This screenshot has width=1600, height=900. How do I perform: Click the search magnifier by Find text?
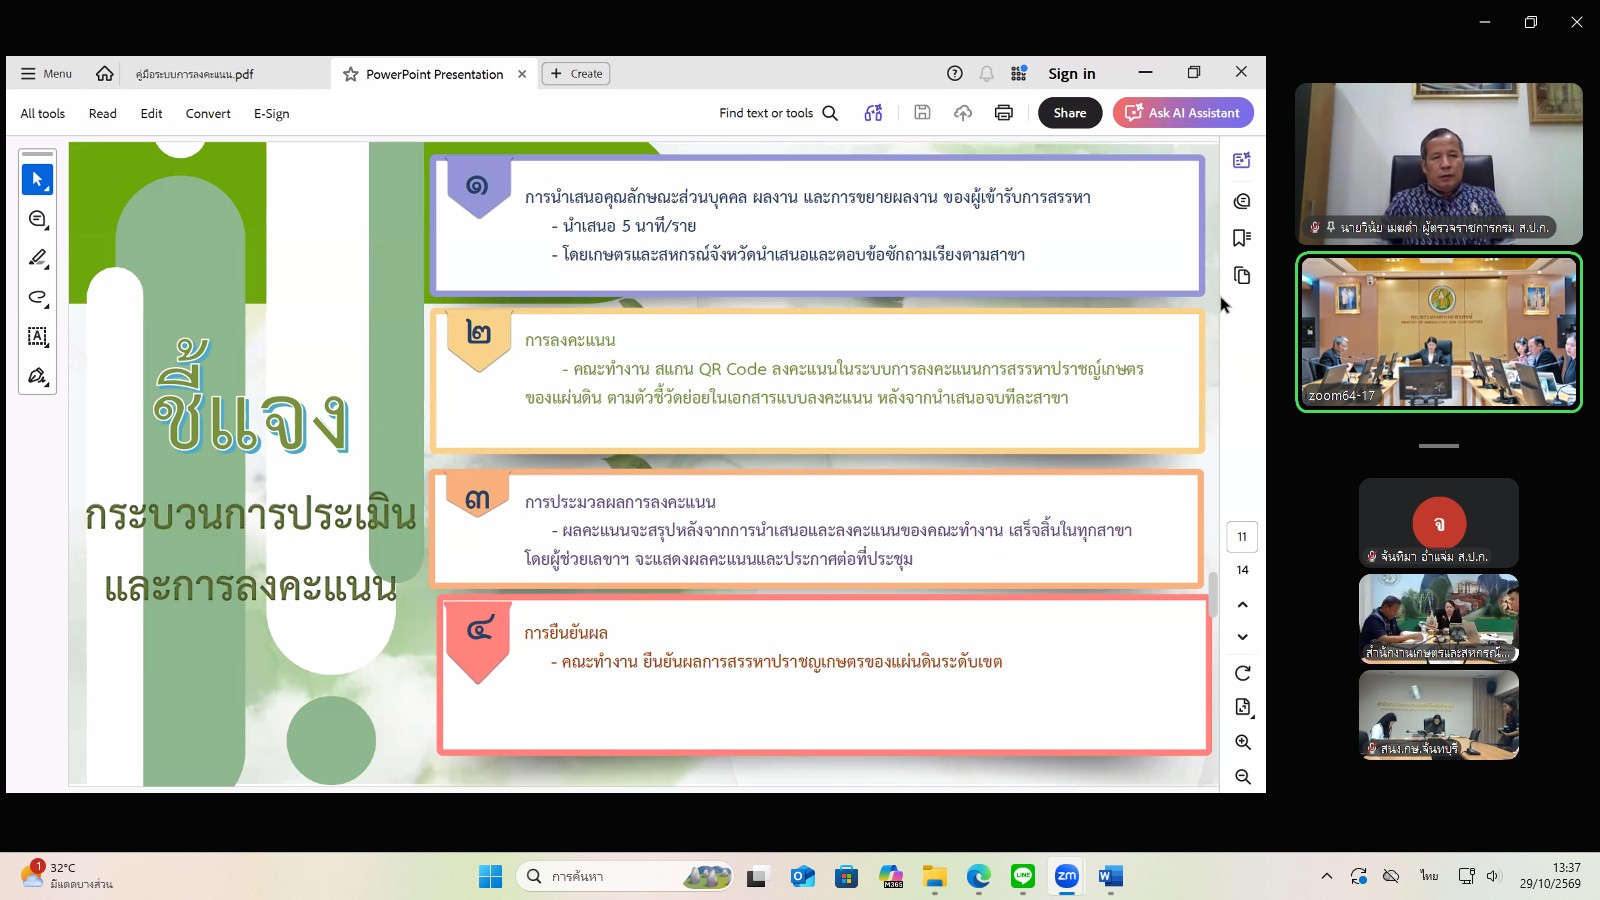pyautogui.click(x=830, y=113)
